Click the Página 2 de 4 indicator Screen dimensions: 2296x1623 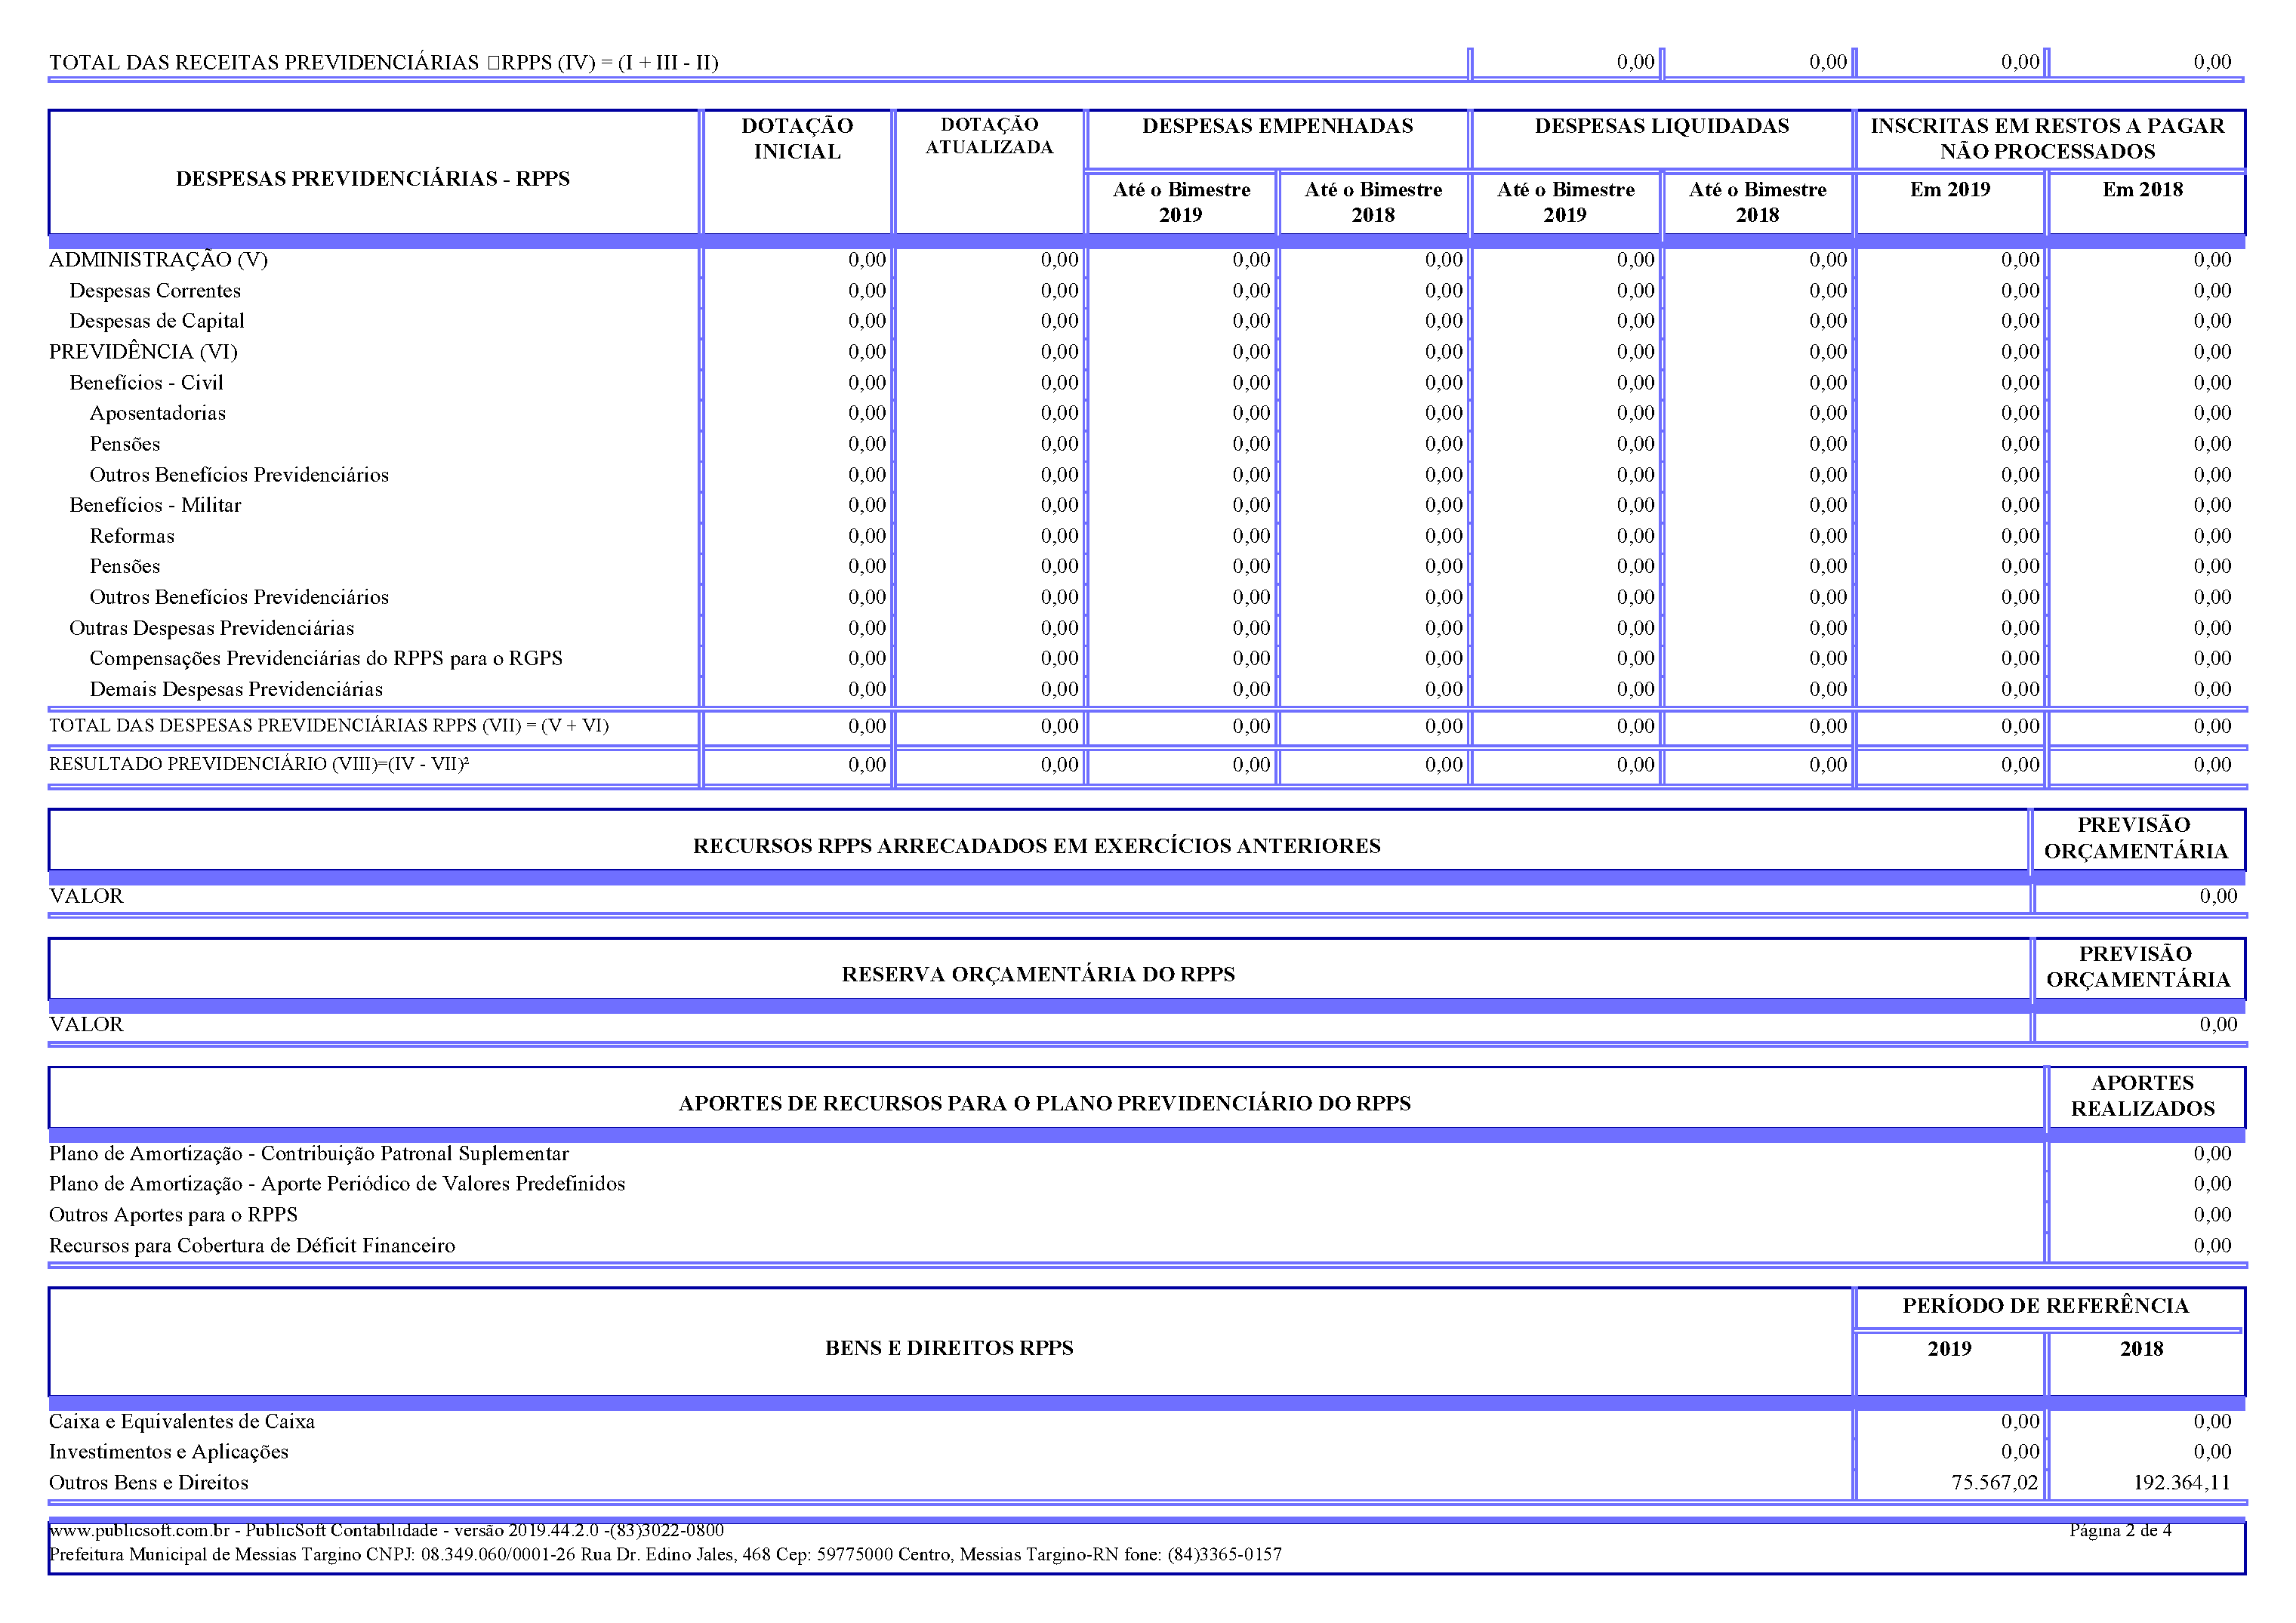2119,1530
